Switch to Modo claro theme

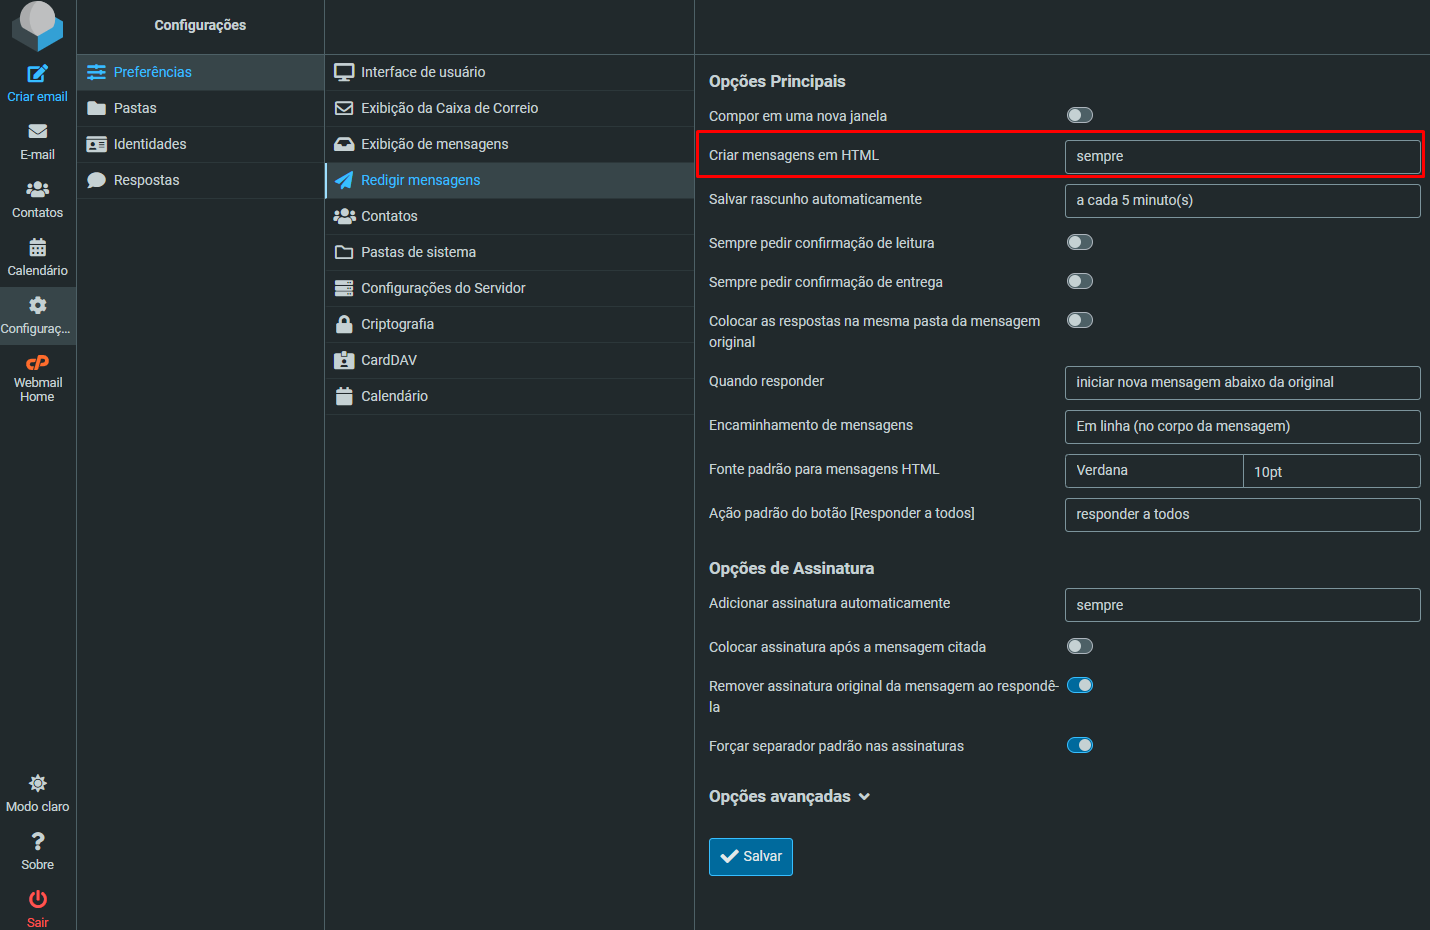[37, 784]
